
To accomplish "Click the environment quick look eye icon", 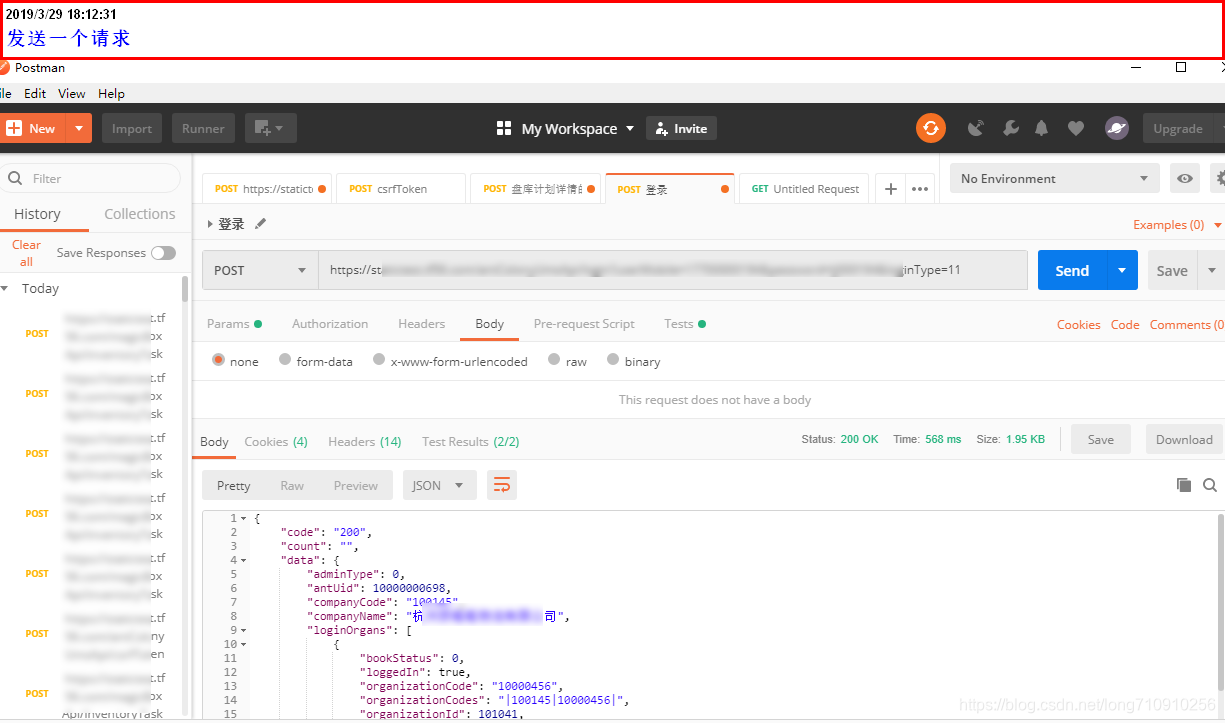I will click(x=1185, y=178).
